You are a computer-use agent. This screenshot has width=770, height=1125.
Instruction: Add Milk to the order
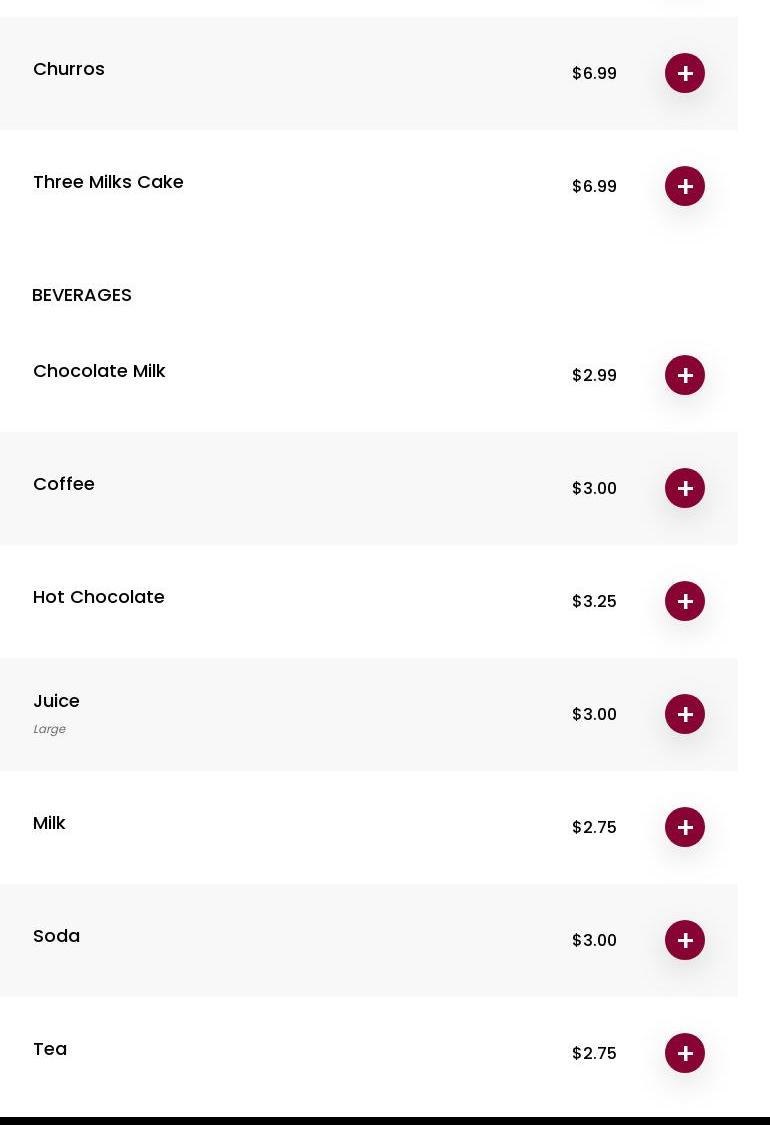tap(685, 827)
